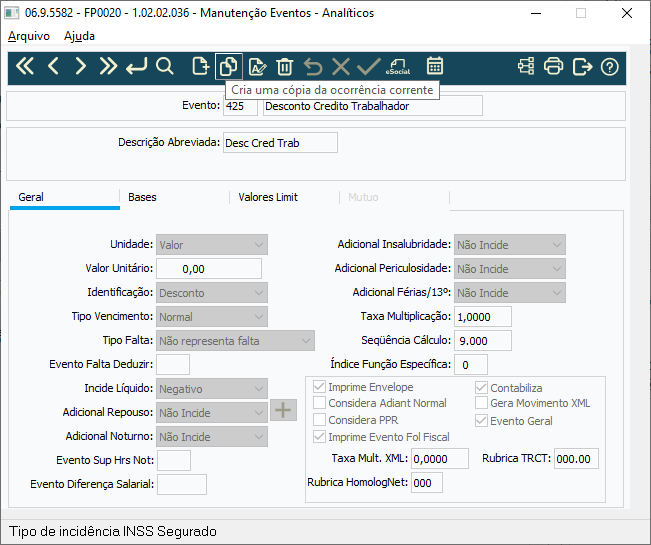Viewport: 651px width, 545px height.
Task: Toggle the Contabiliza checkbox
Action: tap(481, 387)
